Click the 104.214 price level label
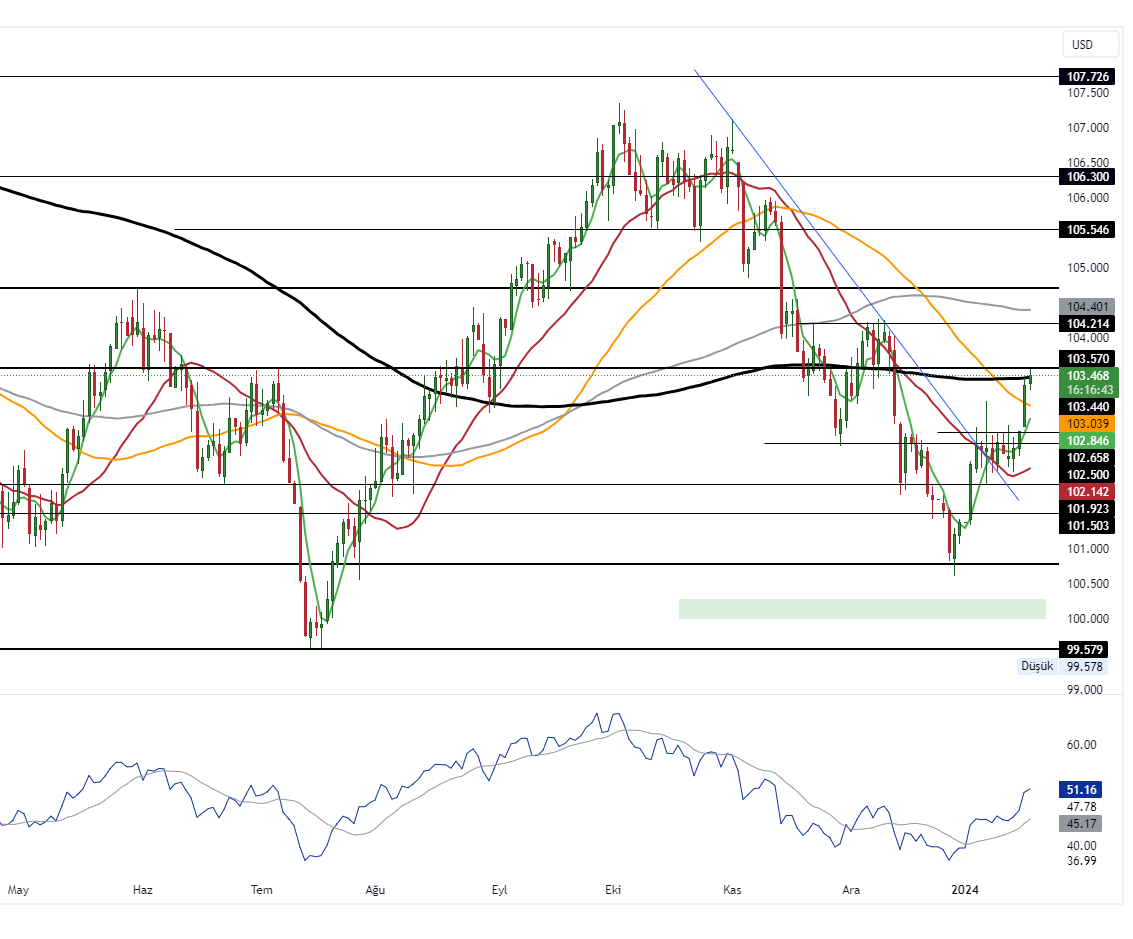The height and width of the screenshot is (939, 1133). coord(1088,324)
